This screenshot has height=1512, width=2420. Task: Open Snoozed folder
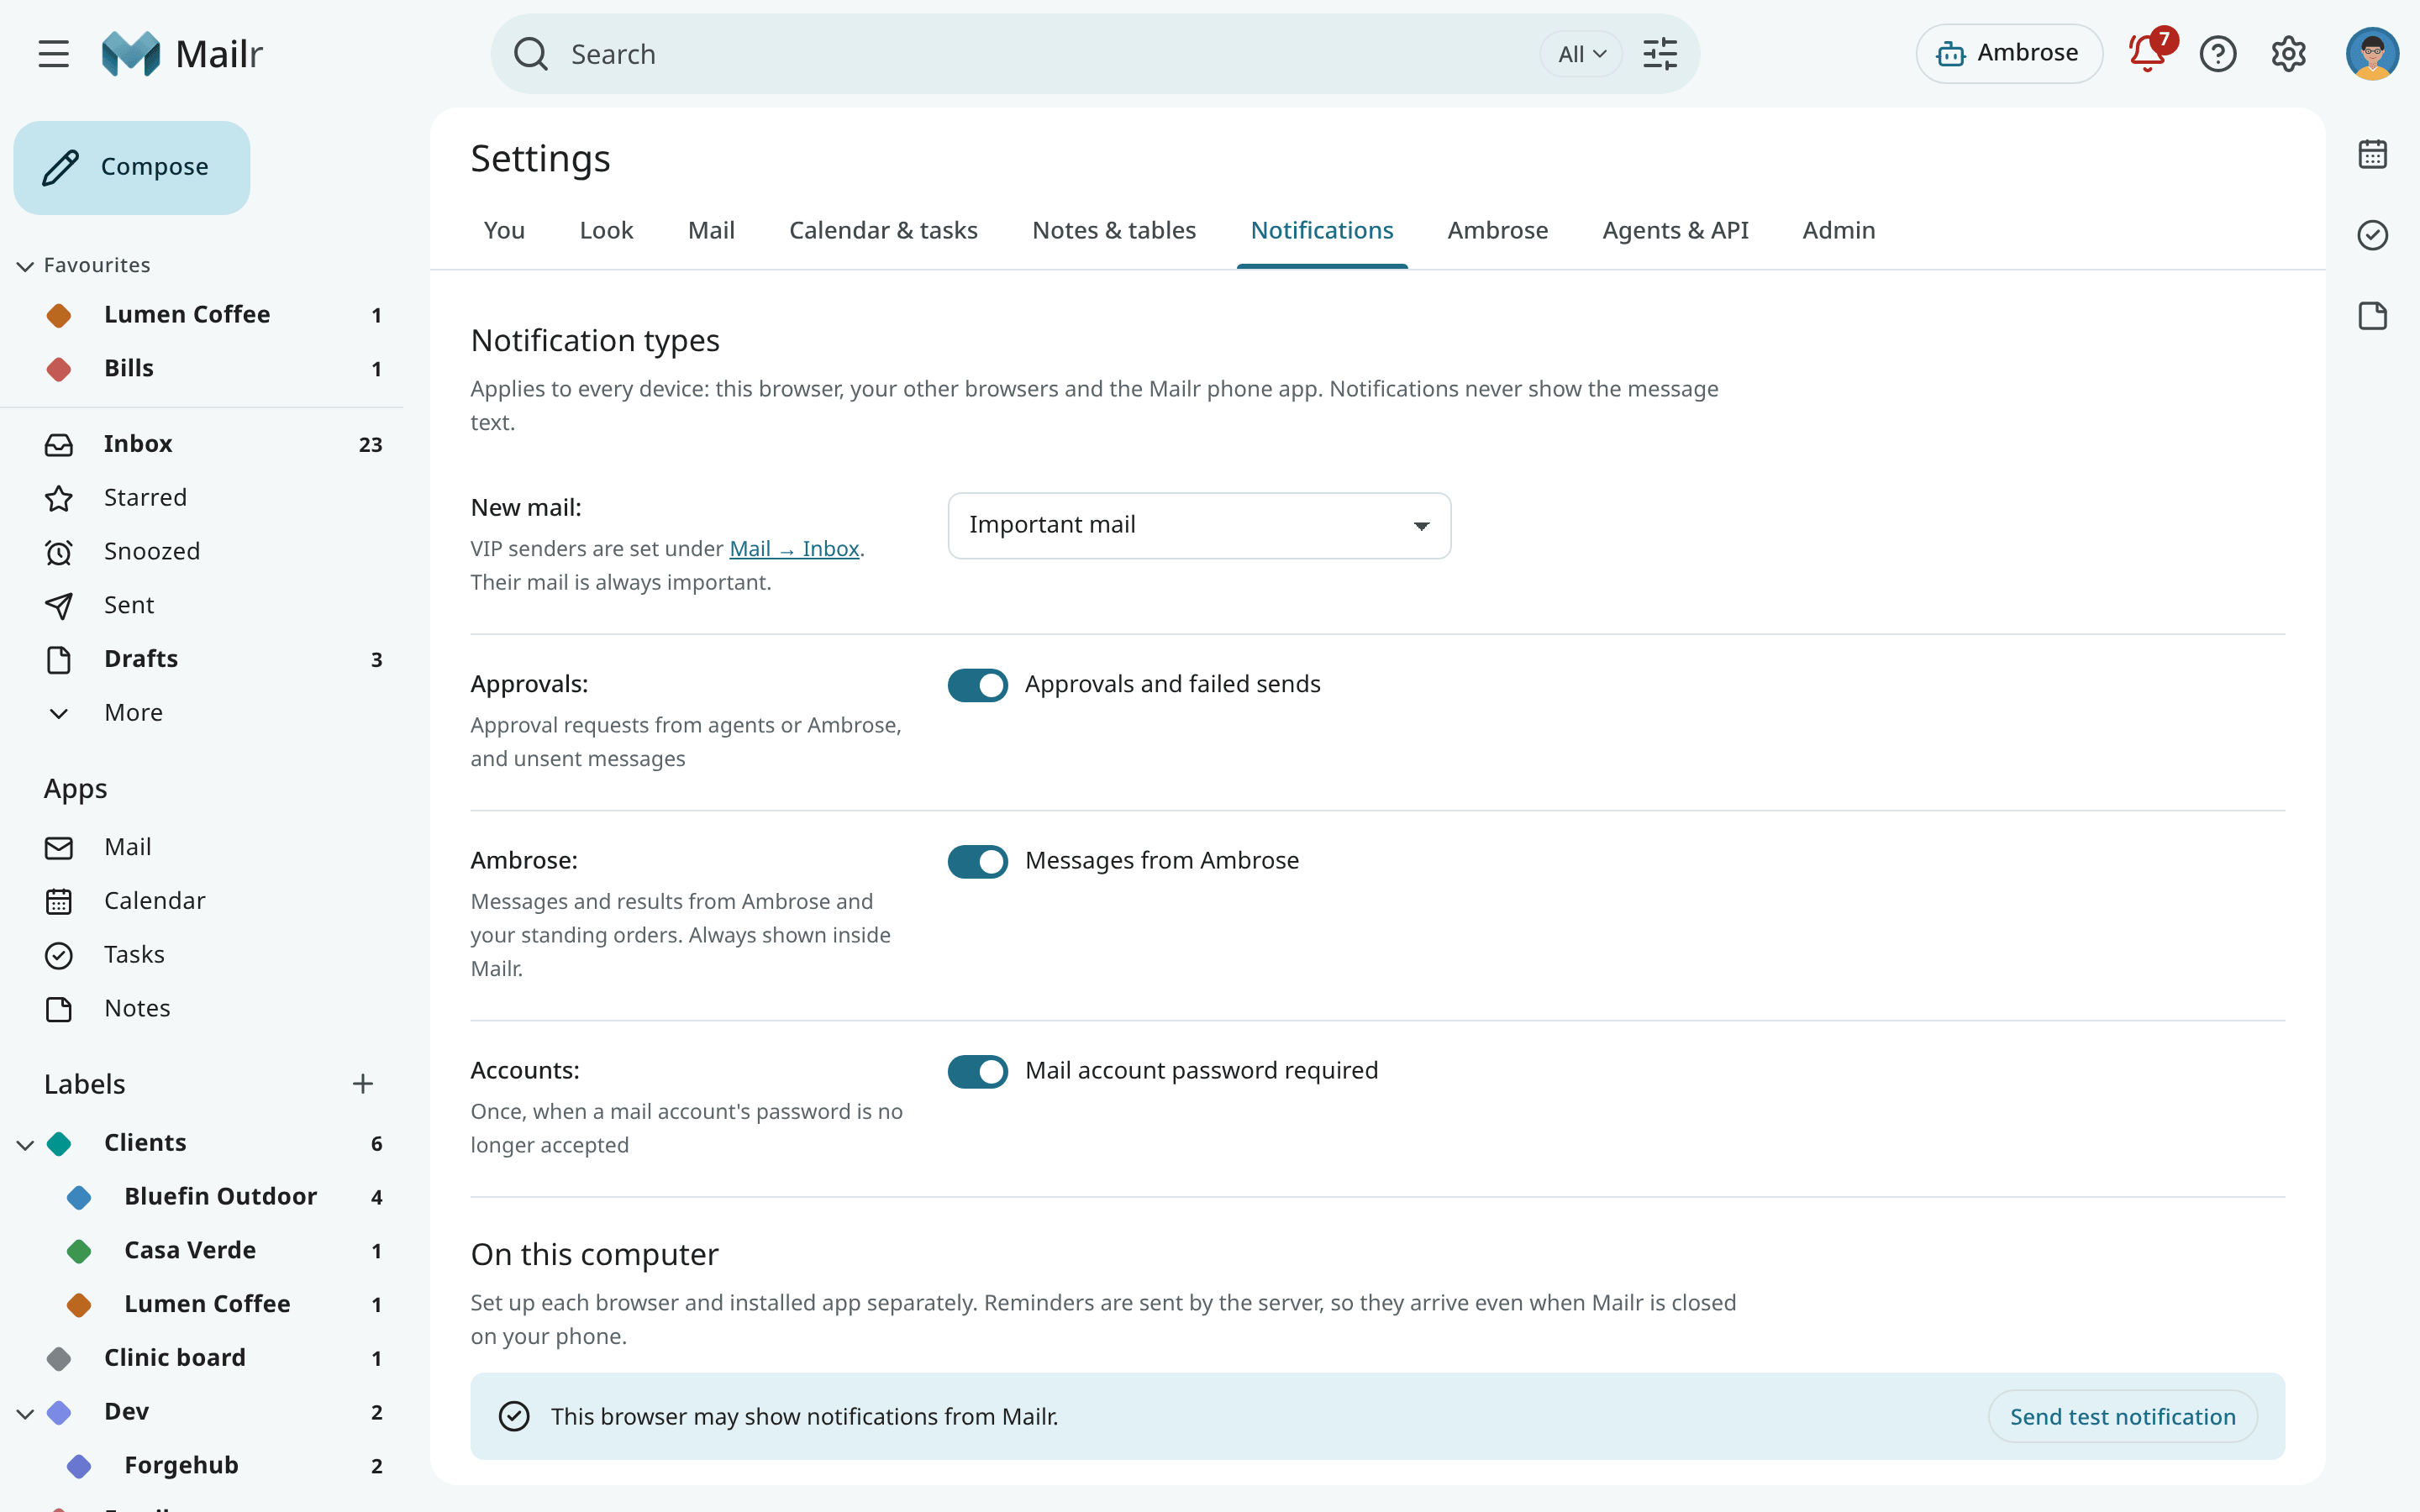tap(202, 552)
